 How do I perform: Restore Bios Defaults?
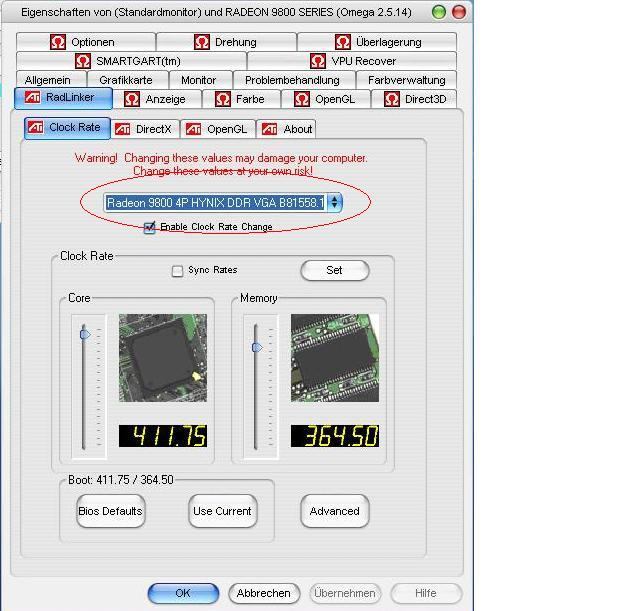[x=111, y=511]
